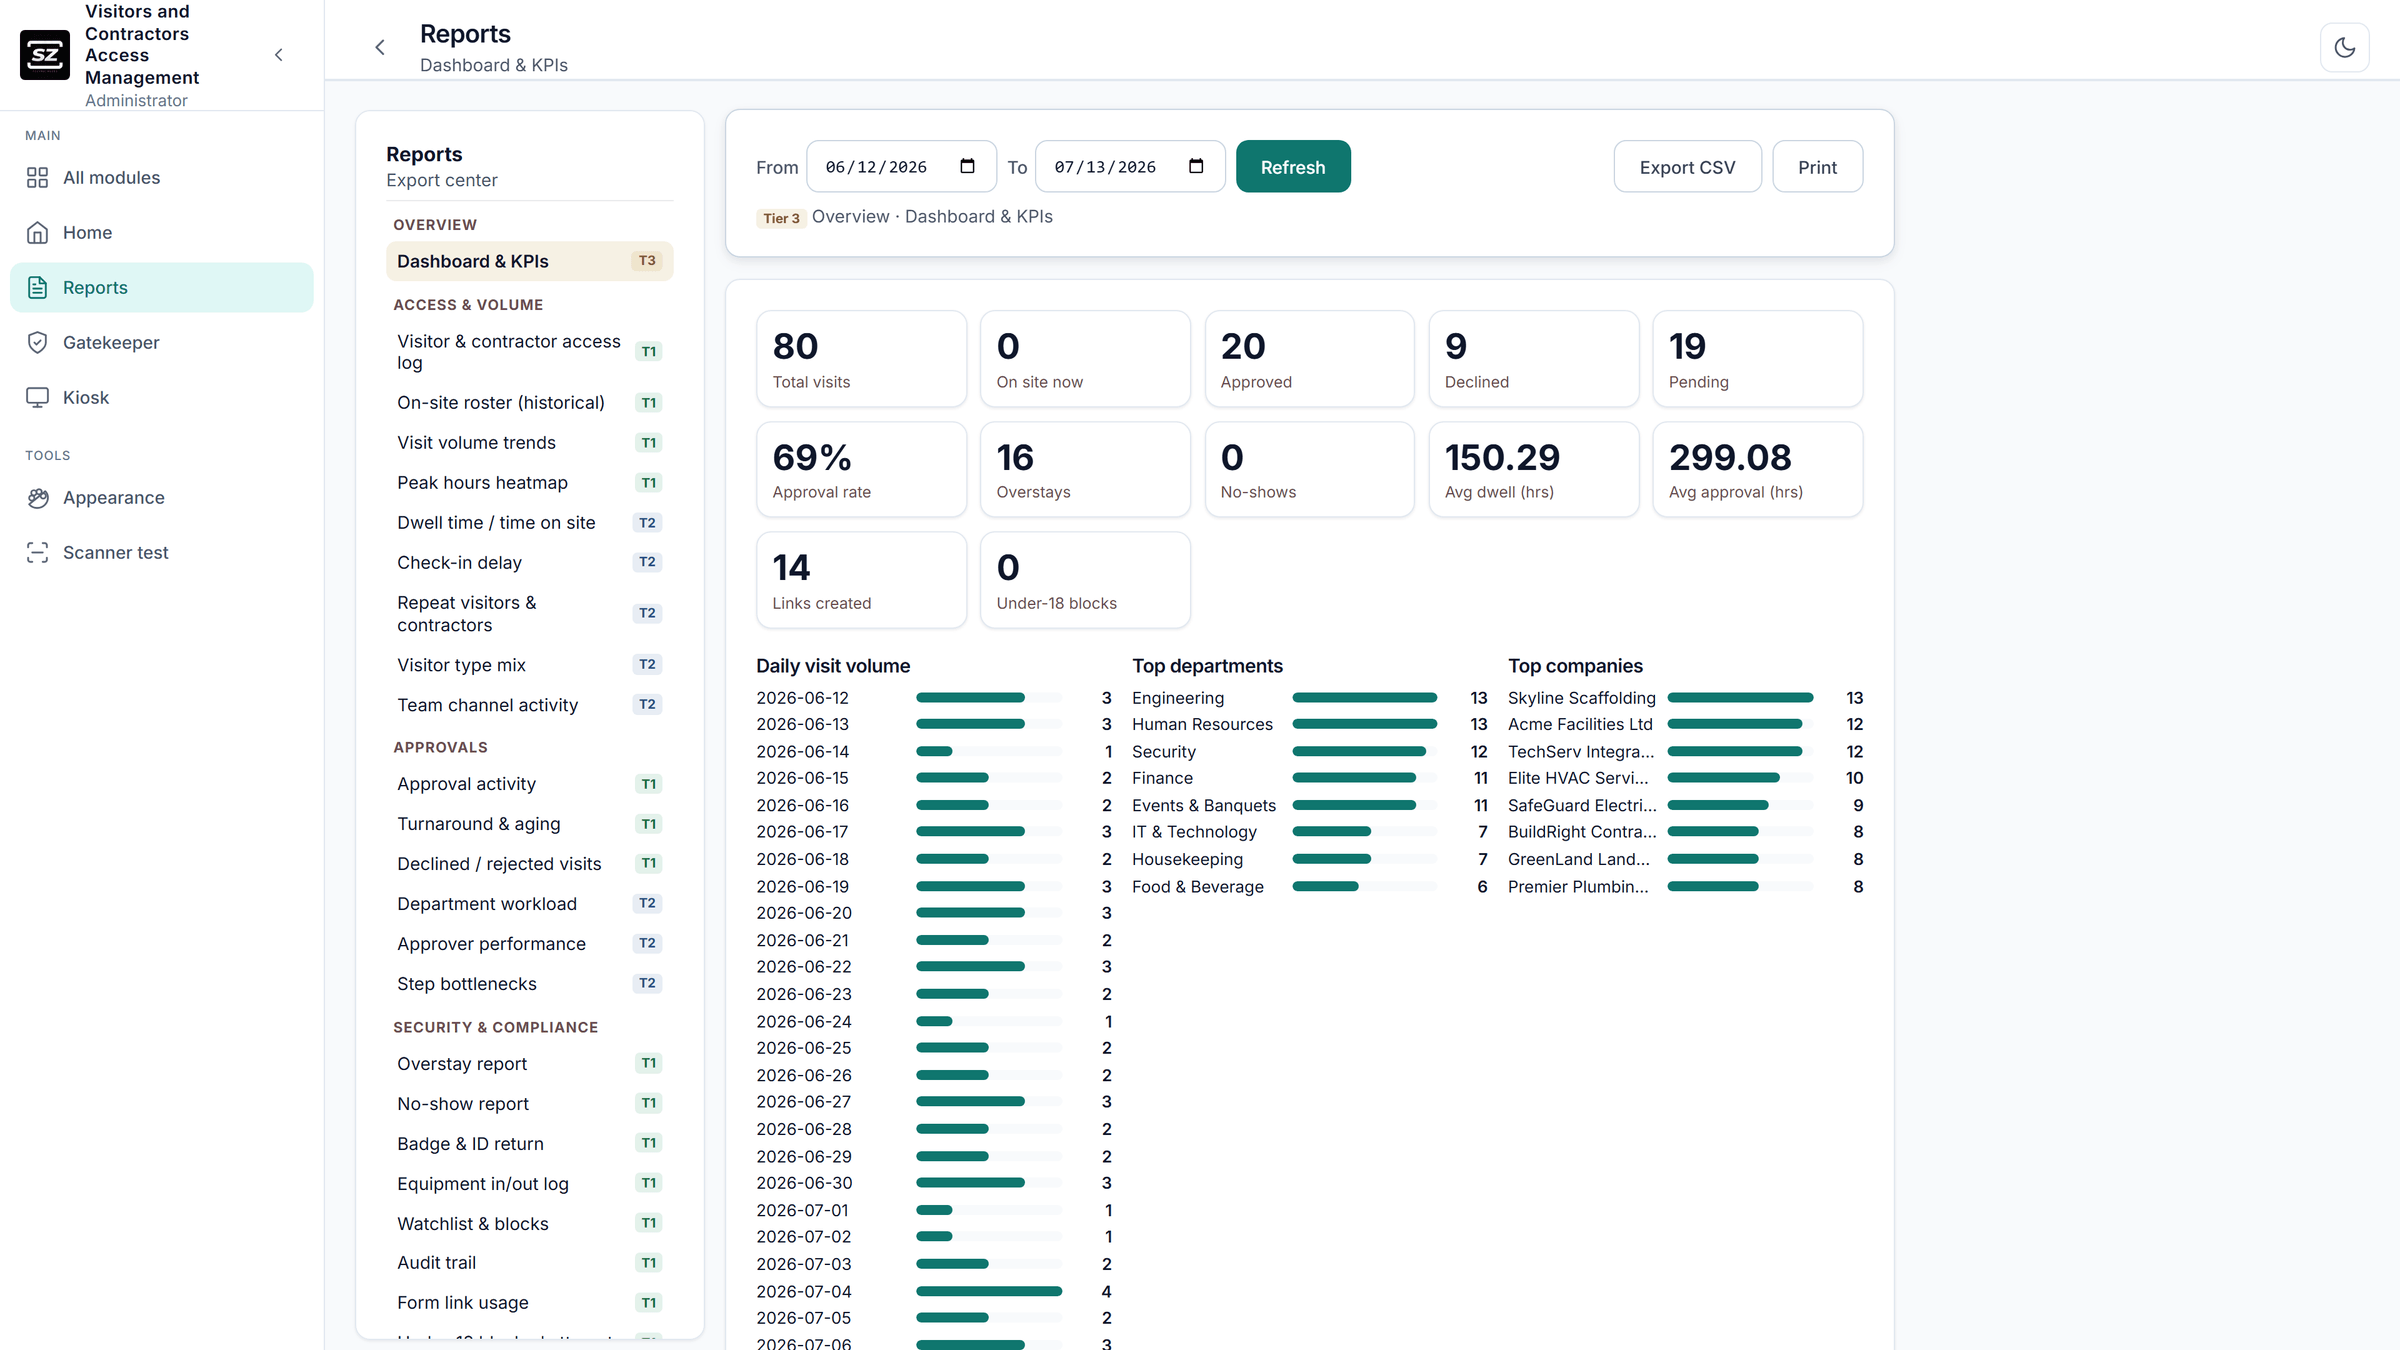Screen dimensions: 2400x1350
Task: Click the Pending KPI card
Action: pyautogui.click(x=1757, y=358)
